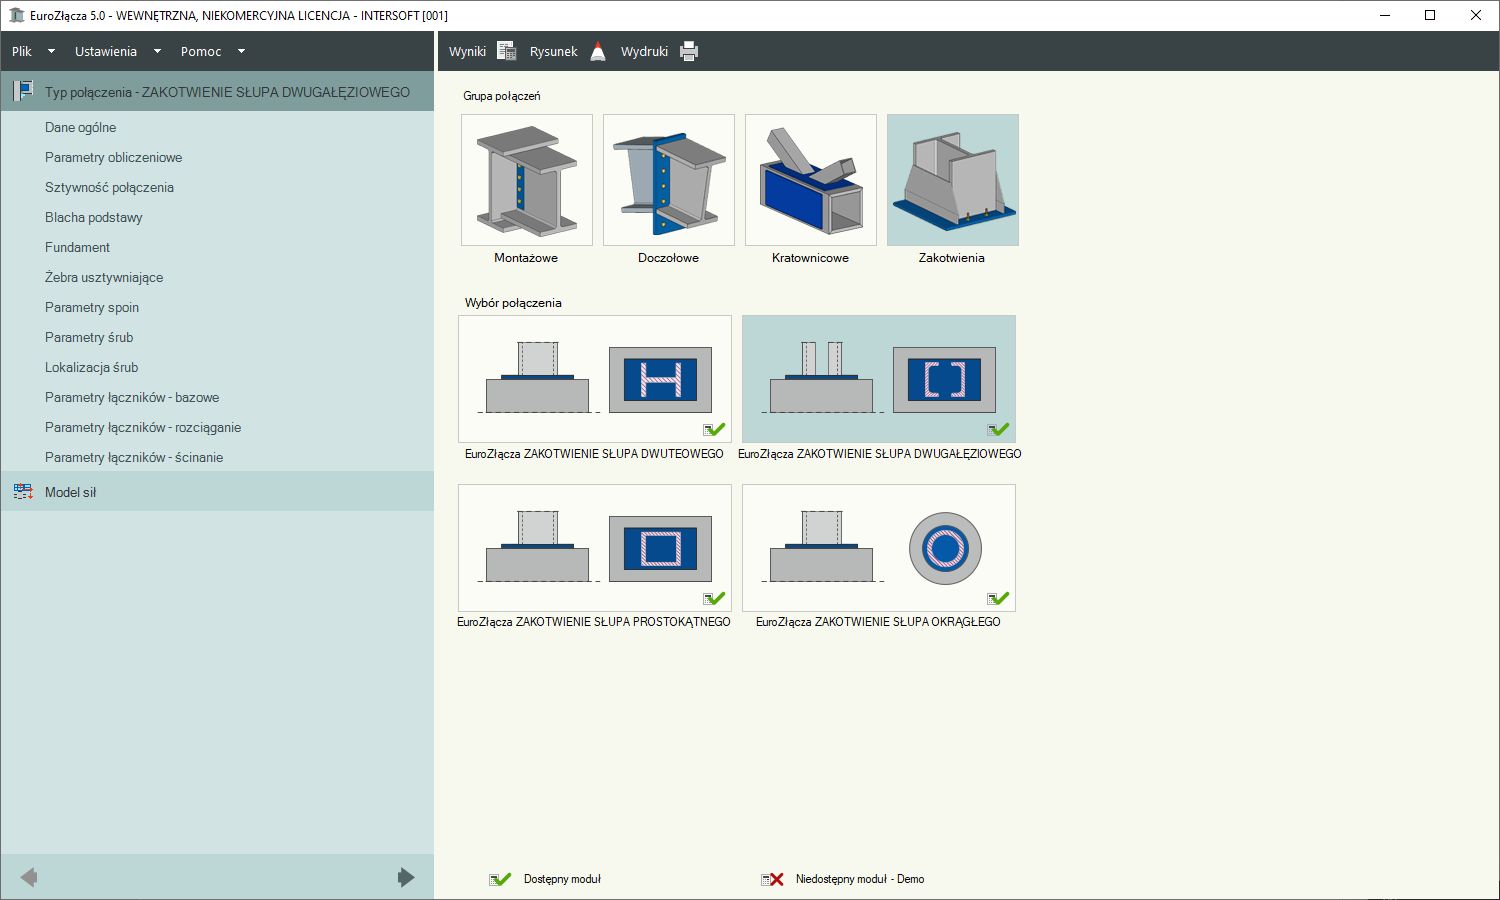
Task: Select the Model sił panel header
Action: tap(218, 492)
